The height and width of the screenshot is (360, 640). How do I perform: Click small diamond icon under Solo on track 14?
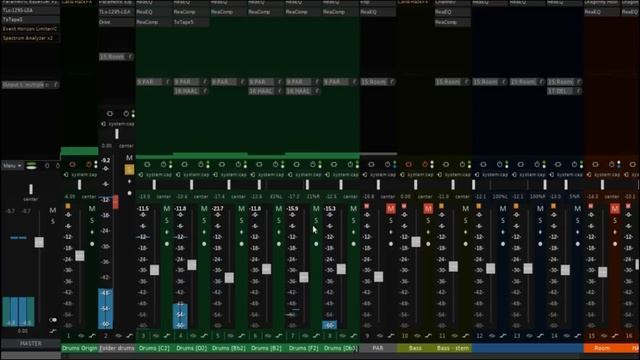pyautogui.click(x=578, y=232)
